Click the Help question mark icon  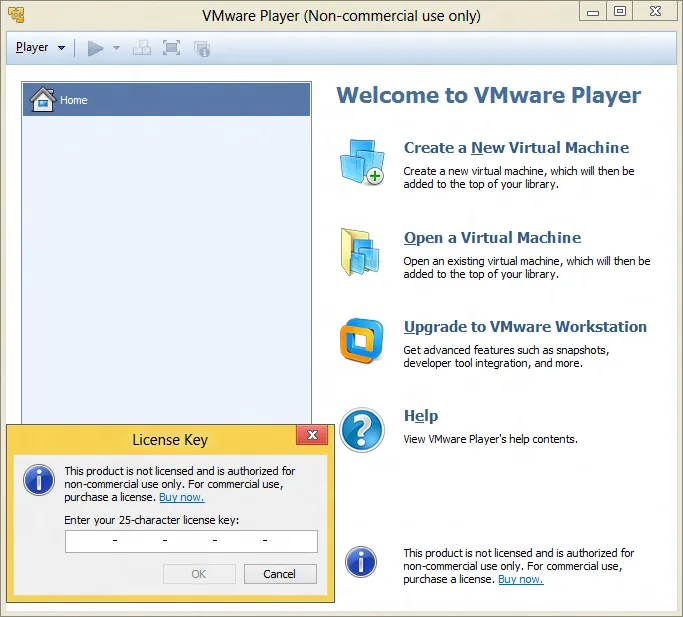point(362,430)
